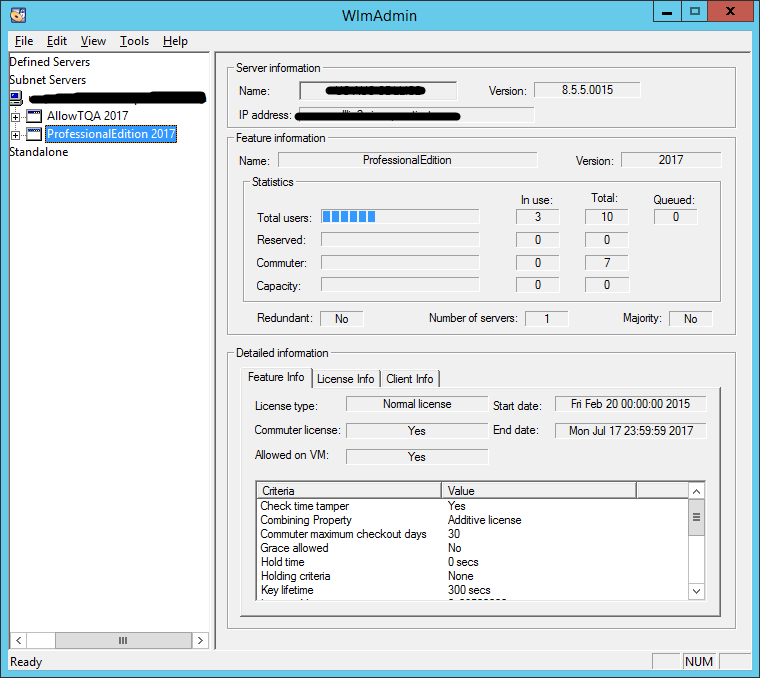This screenshot has width=760, height=678.
Task: Close the WlmAdmin window
Action: 730,12
